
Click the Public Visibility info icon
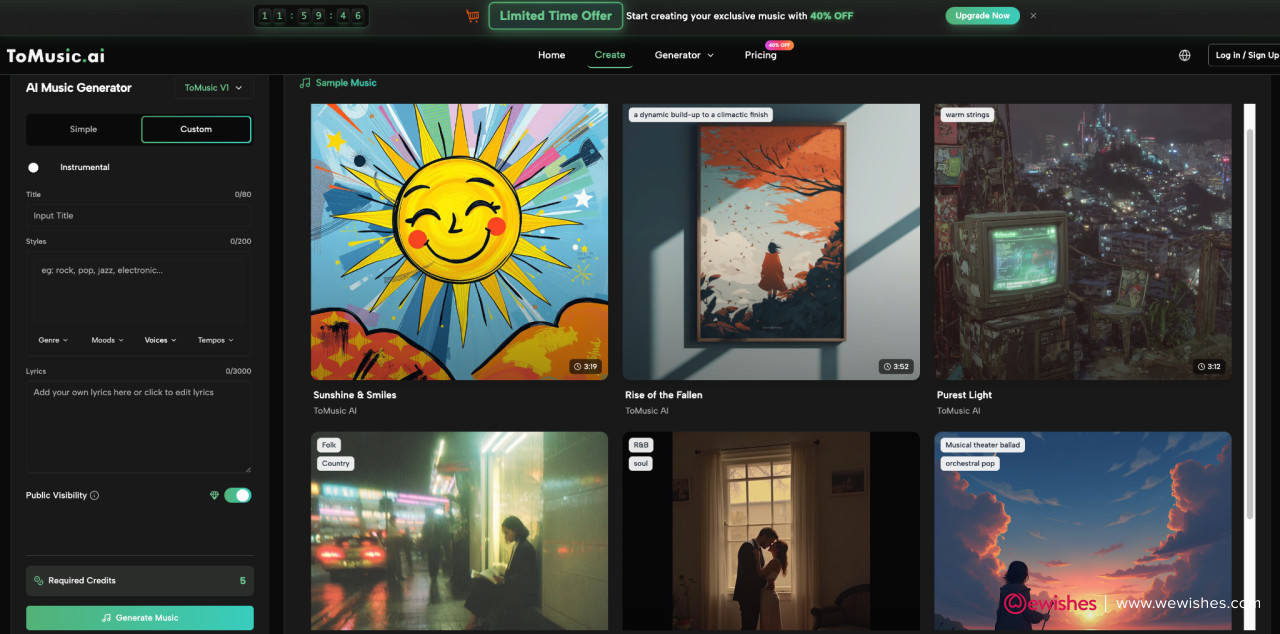[x=95, y=495]
